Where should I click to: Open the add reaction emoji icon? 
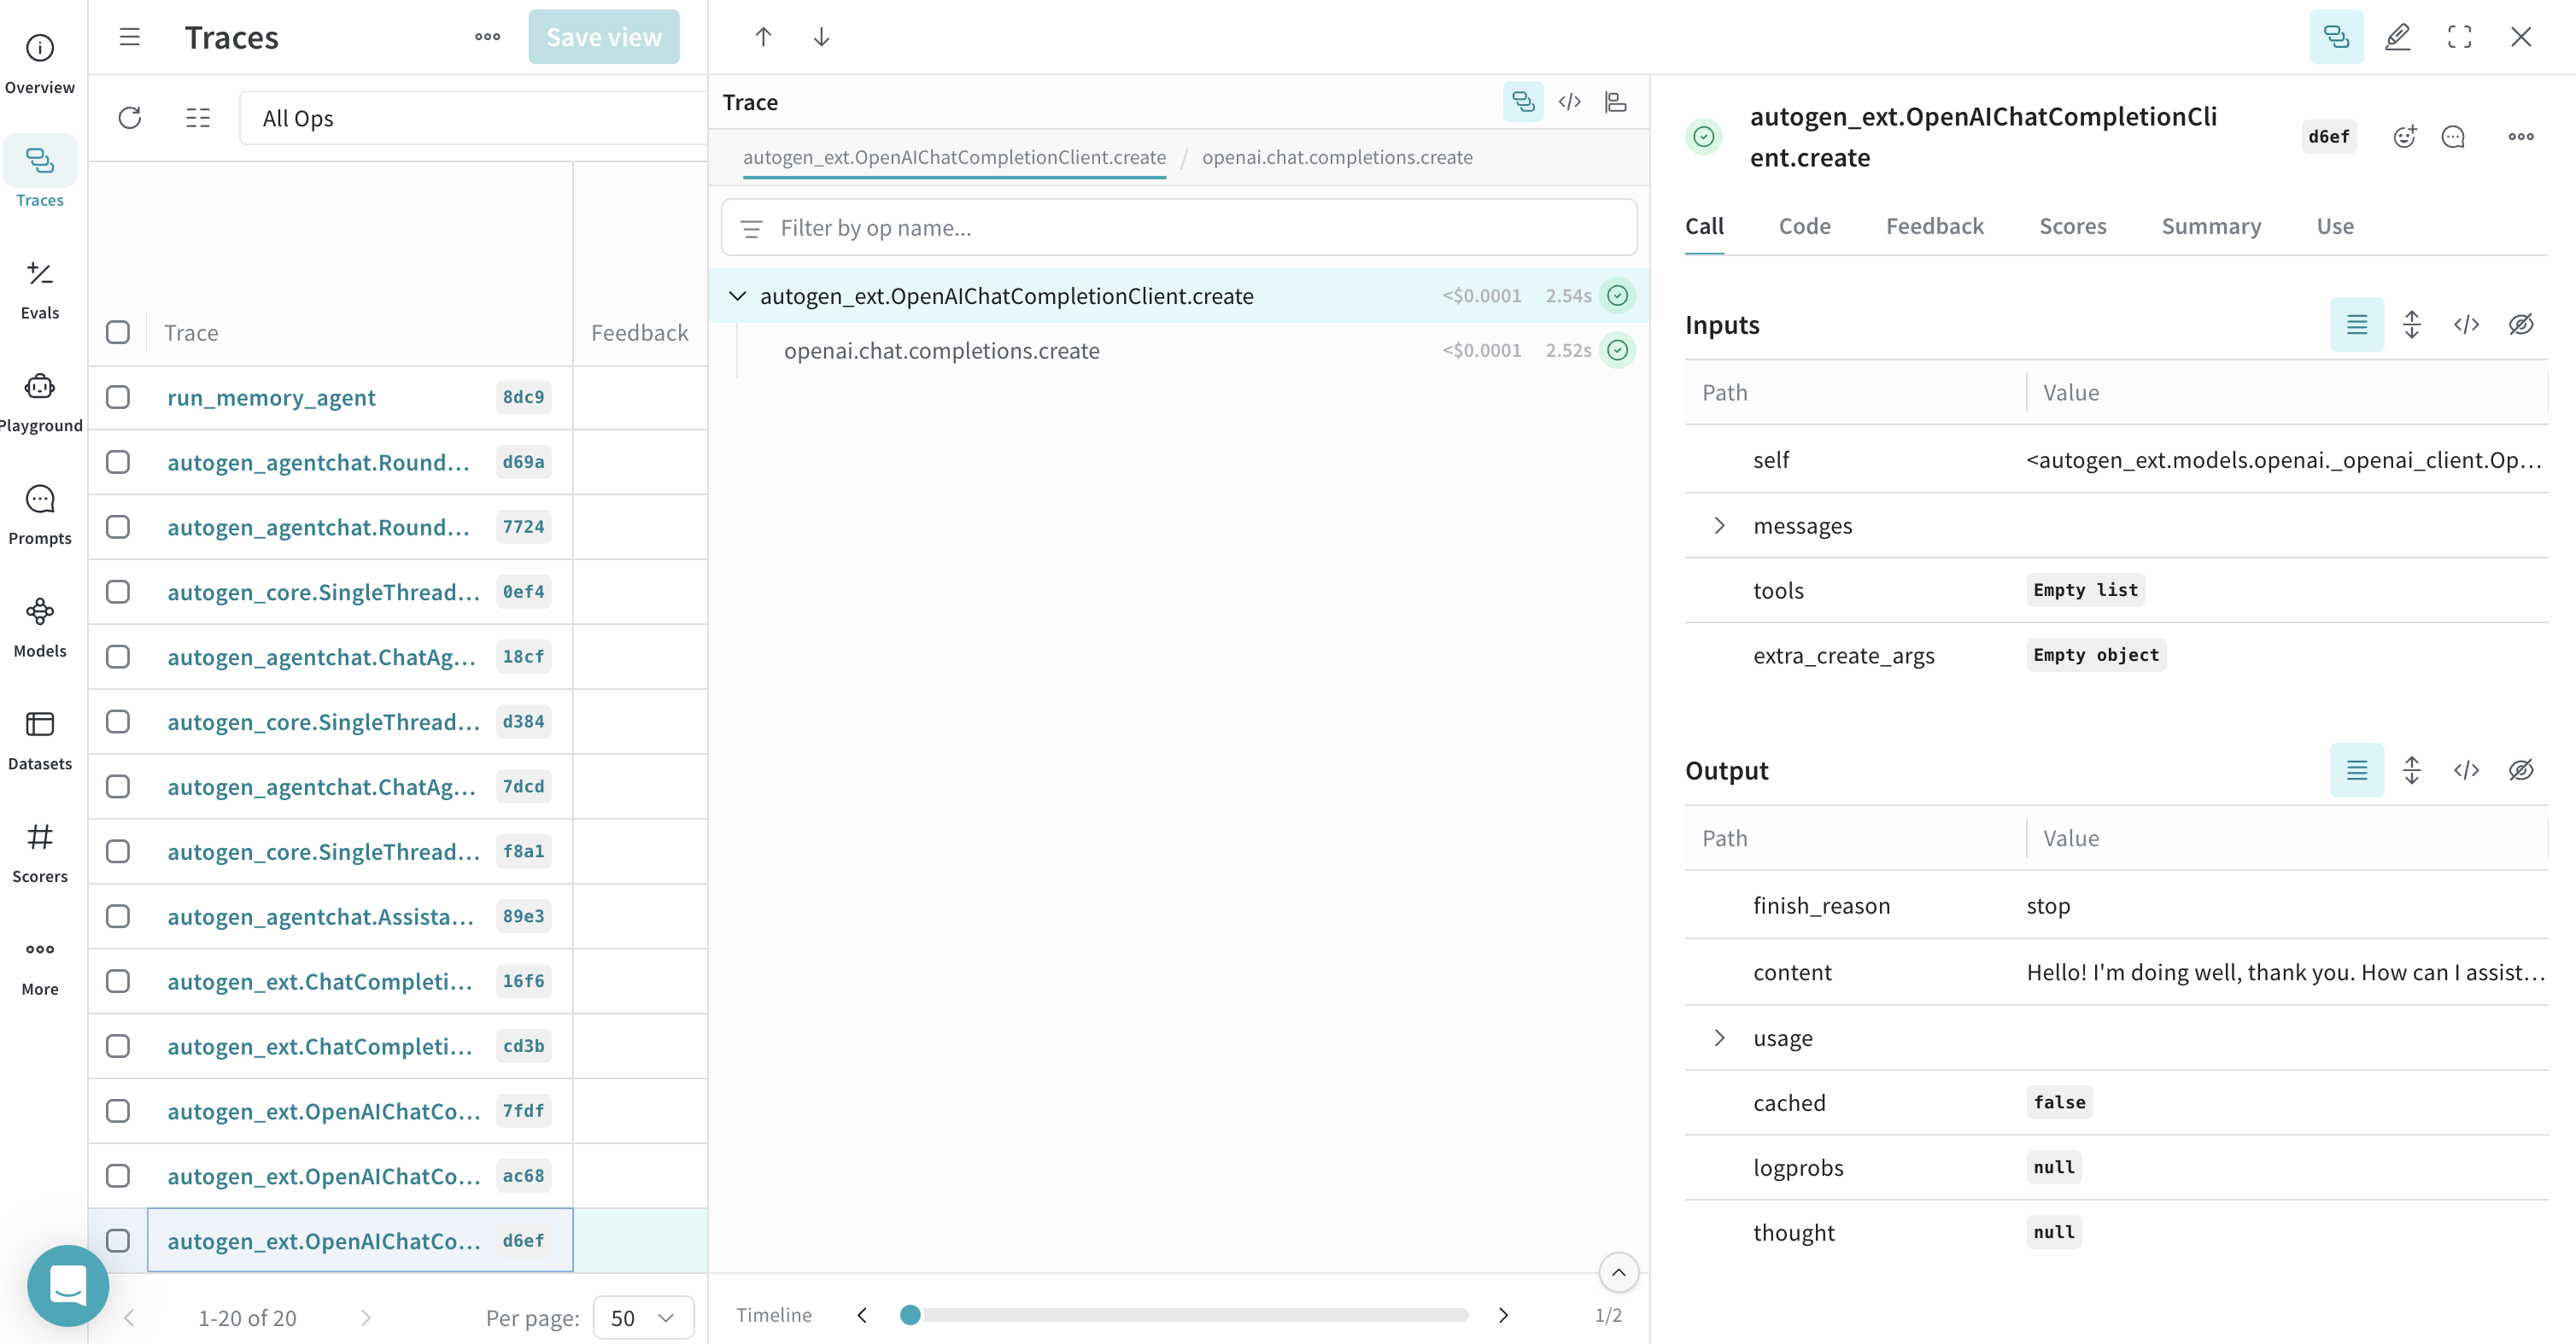(2406, 136)
